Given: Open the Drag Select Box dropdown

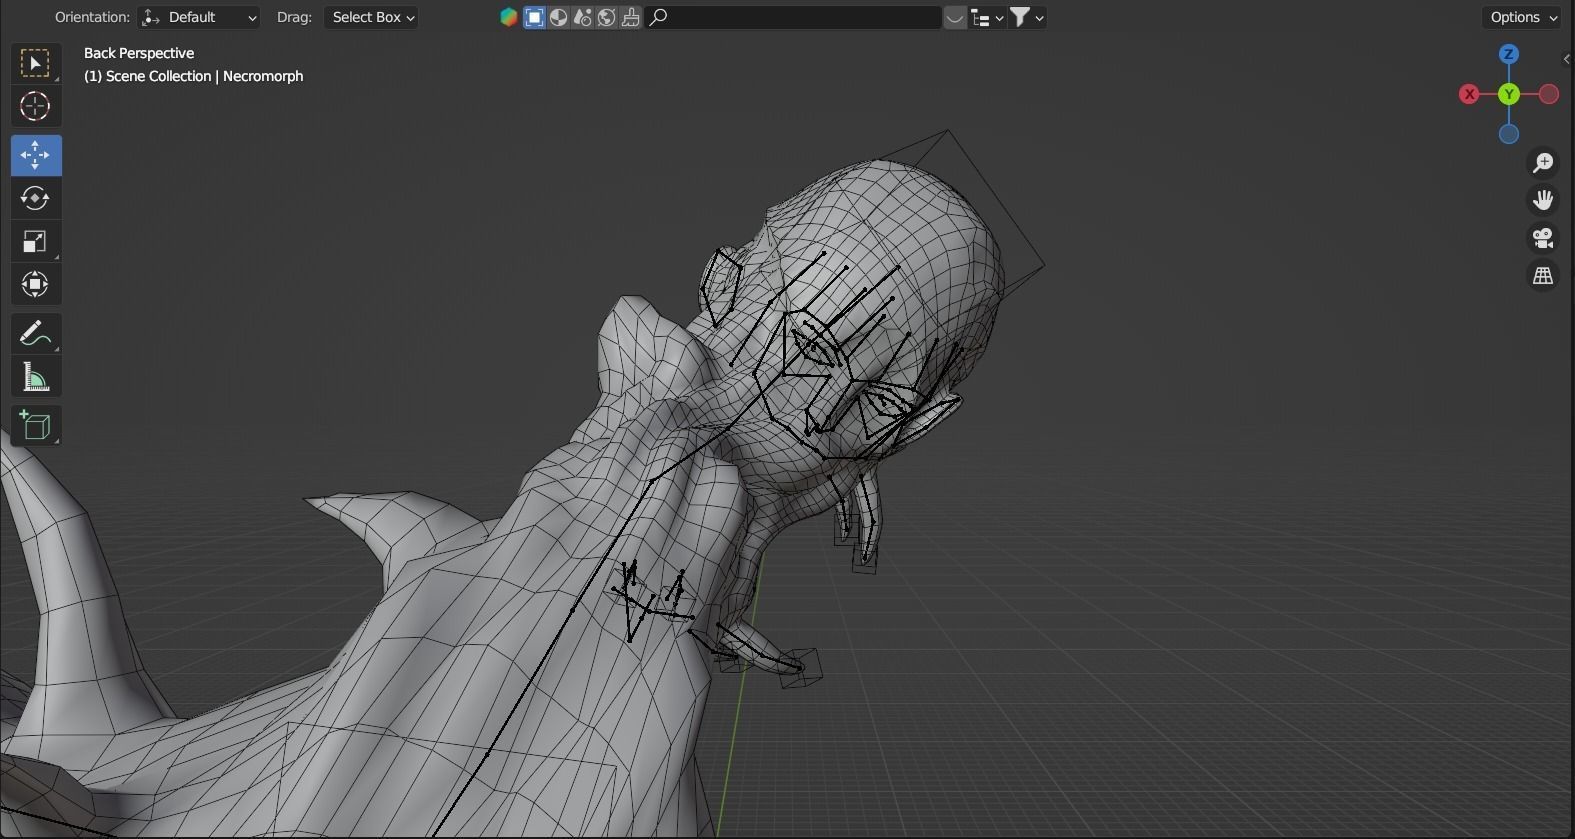Looking at the screenshot, I should pyautogui.click(x=372, y=17).
